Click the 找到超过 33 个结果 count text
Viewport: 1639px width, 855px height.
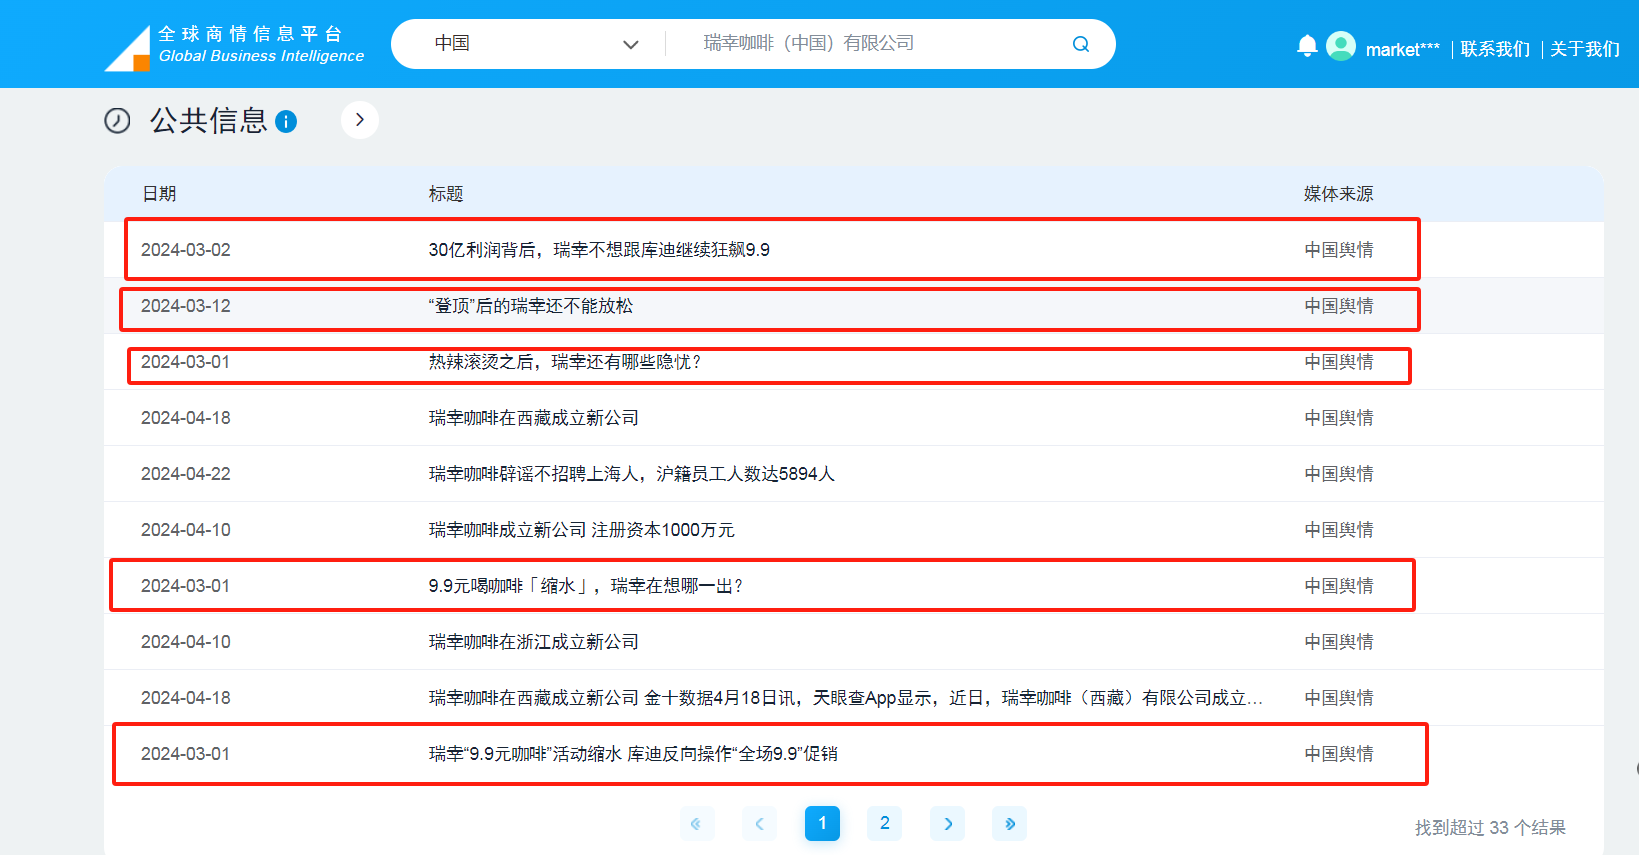pyautogui.click(x=1490, y=828)
